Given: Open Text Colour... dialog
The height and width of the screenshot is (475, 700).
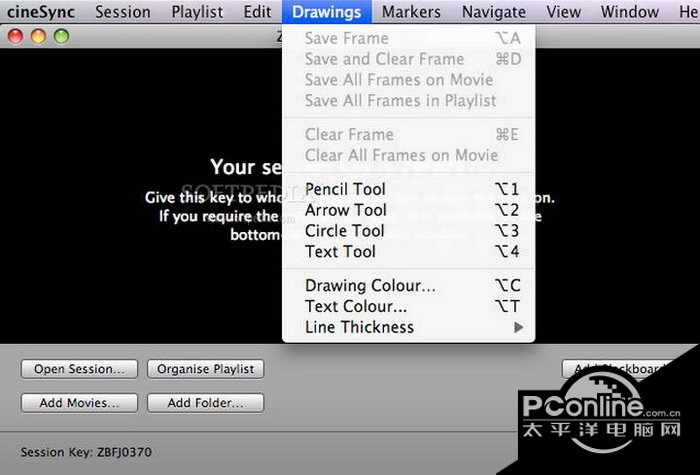Looking at the screenshot, I should coord(408,307).
